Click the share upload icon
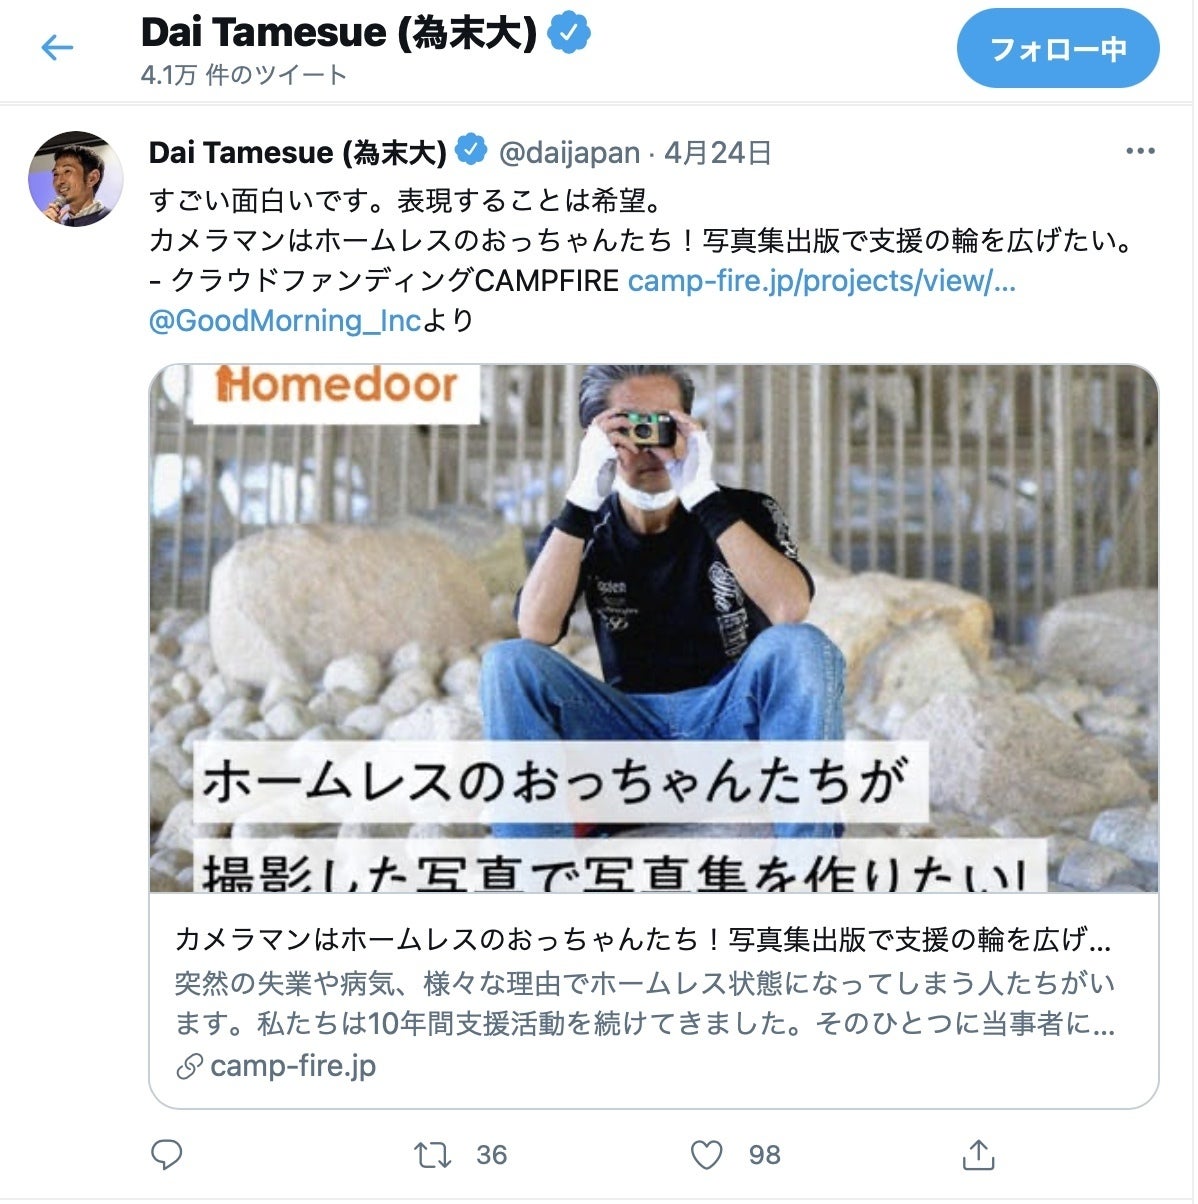The width and height of the screenshot is (1198, 1204). 978,1154
